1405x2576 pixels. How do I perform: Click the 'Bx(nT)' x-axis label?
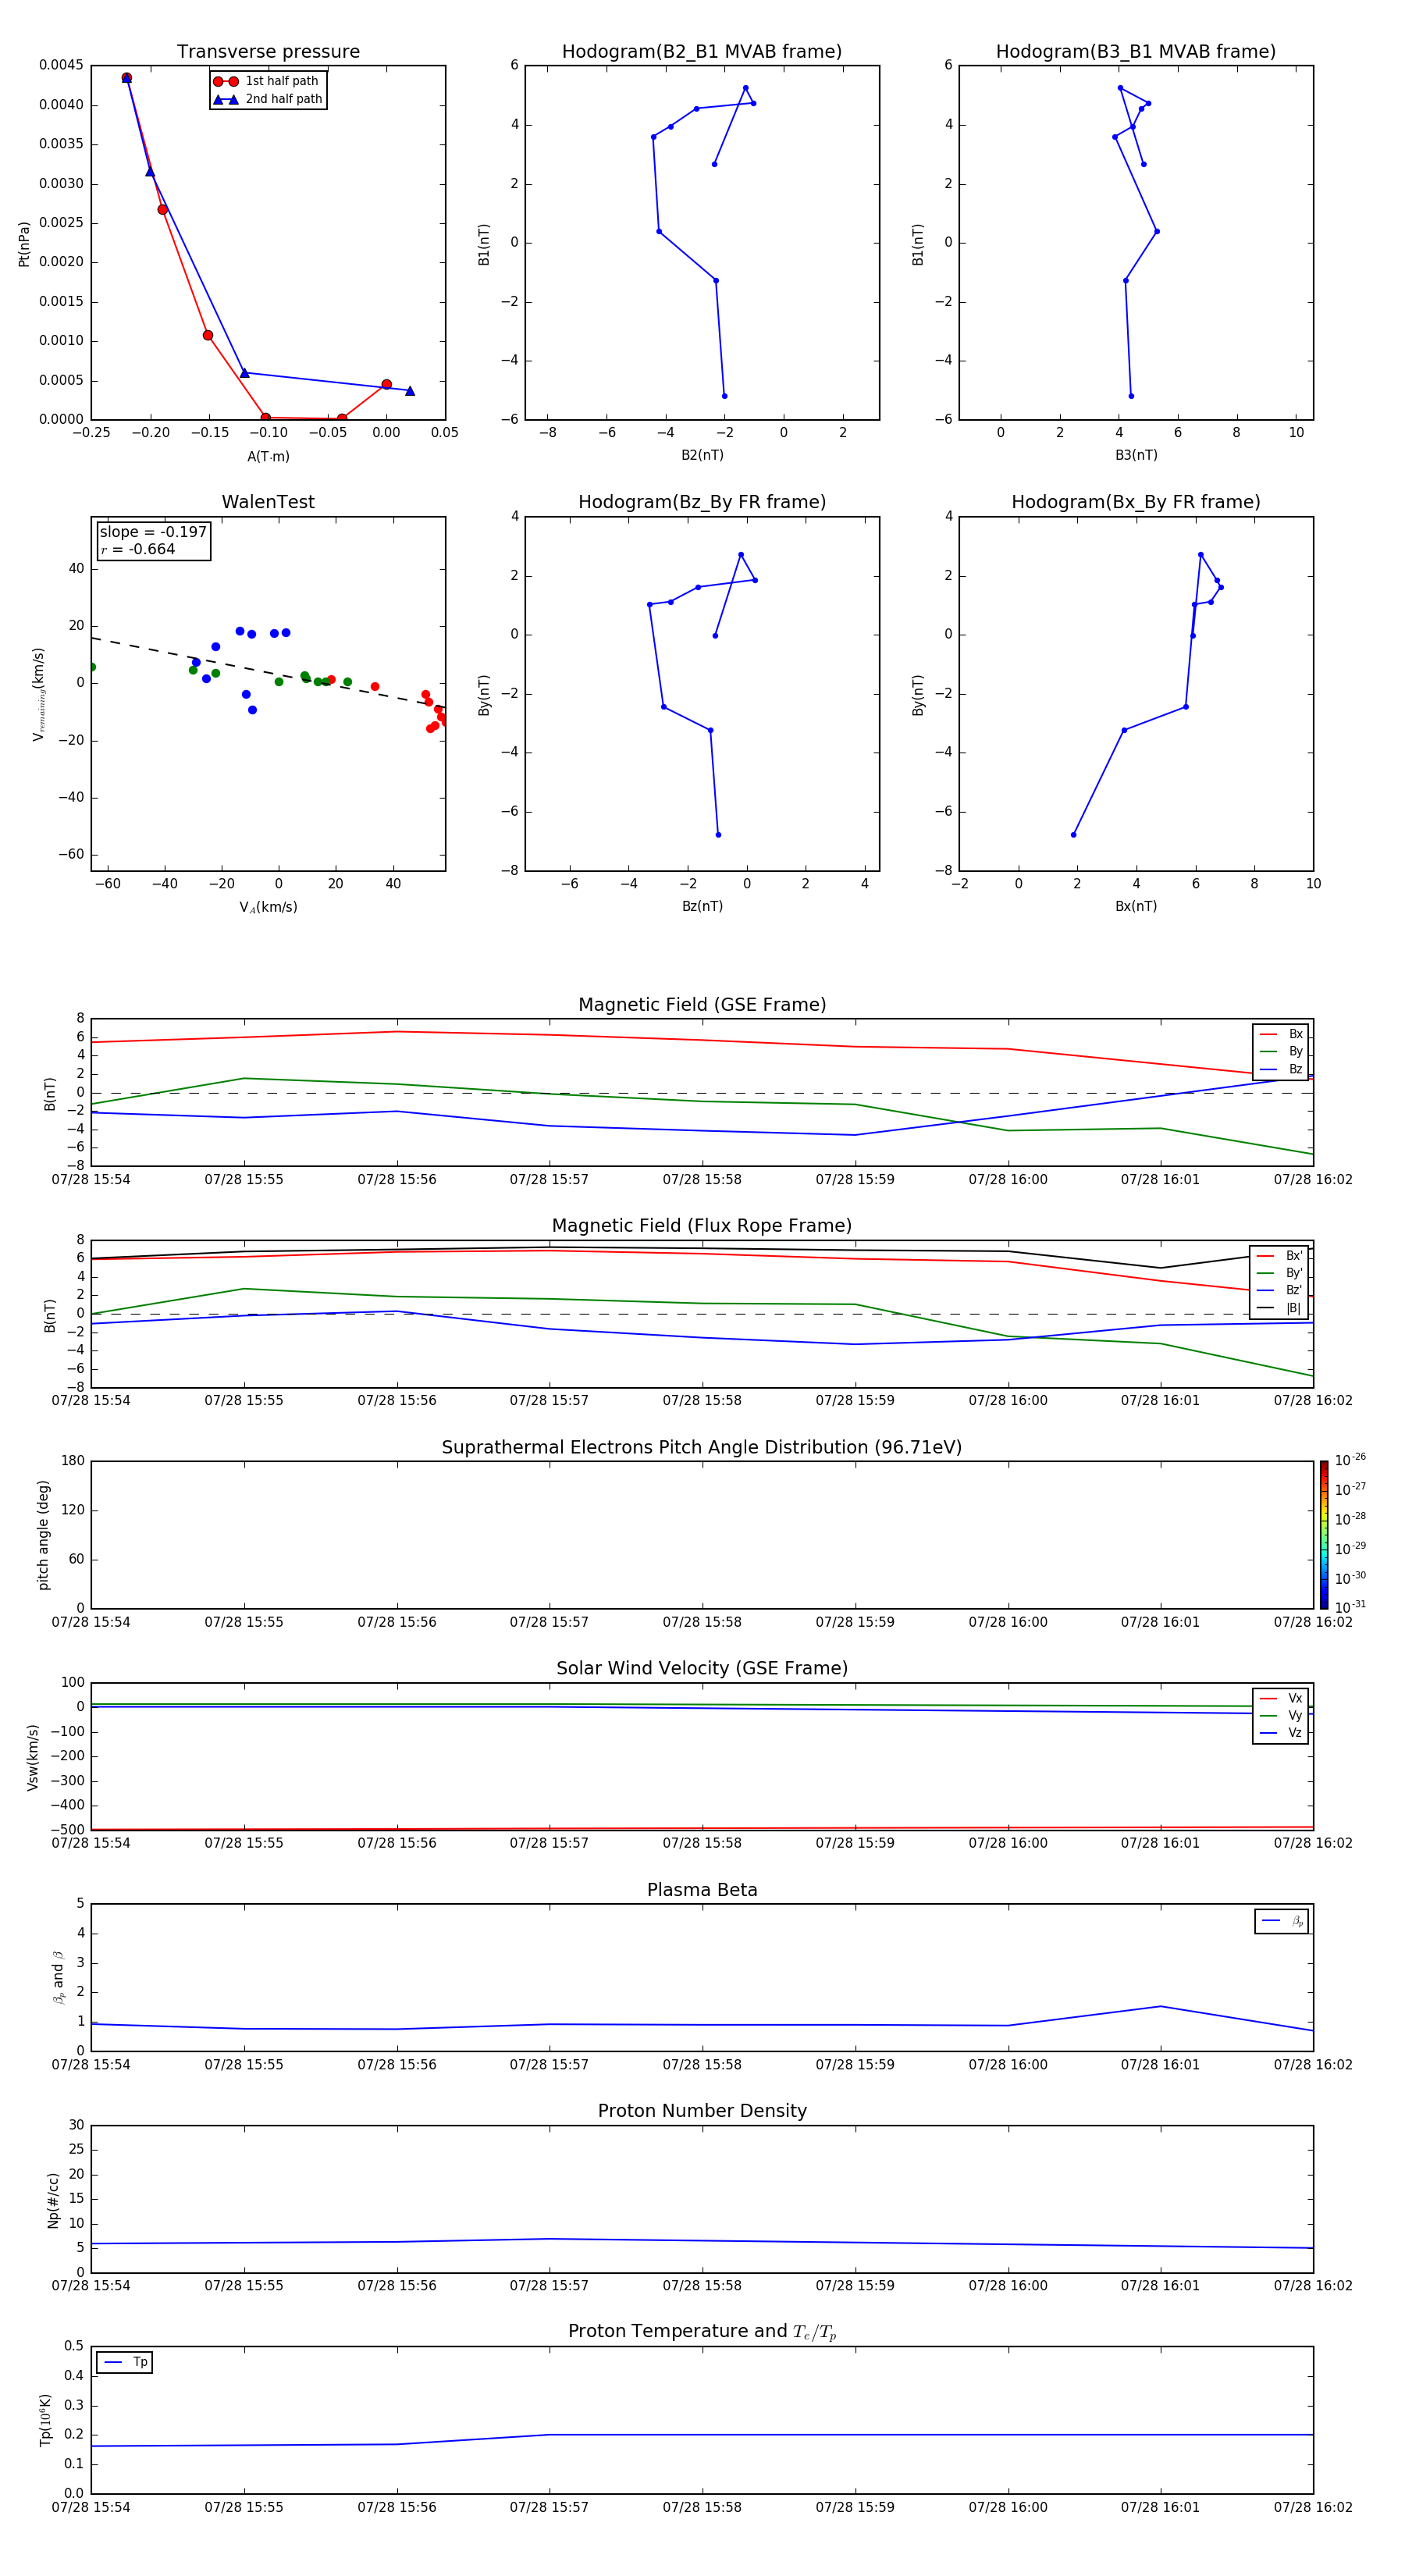click(x=1136, y=906)
